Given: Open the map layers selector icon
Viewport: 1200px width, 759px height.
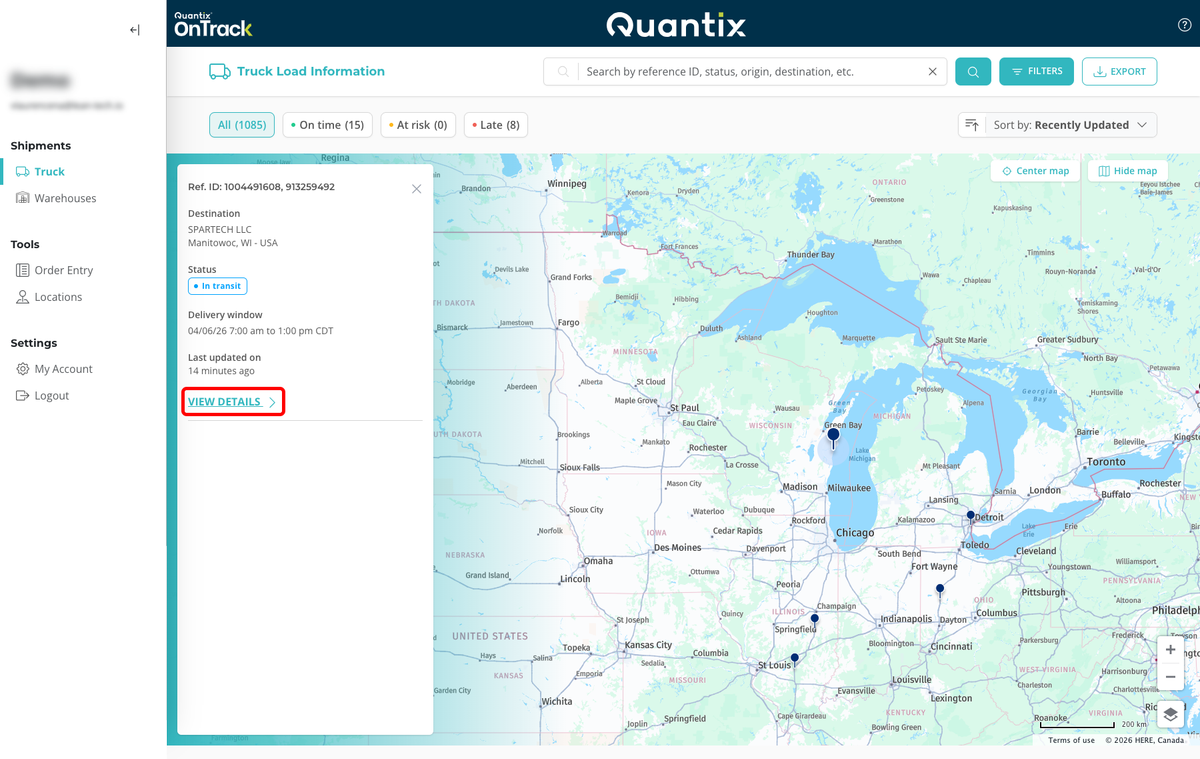Looking at the screenshot, I should [x=1170, y=714].
